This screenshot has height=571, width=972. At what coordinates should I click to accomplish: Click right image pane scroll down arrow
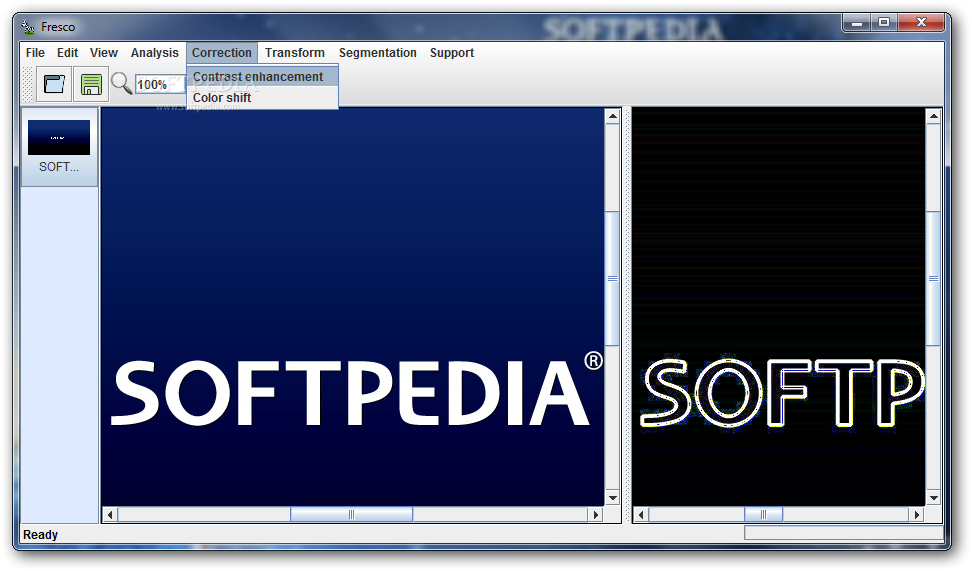[934, 497]
